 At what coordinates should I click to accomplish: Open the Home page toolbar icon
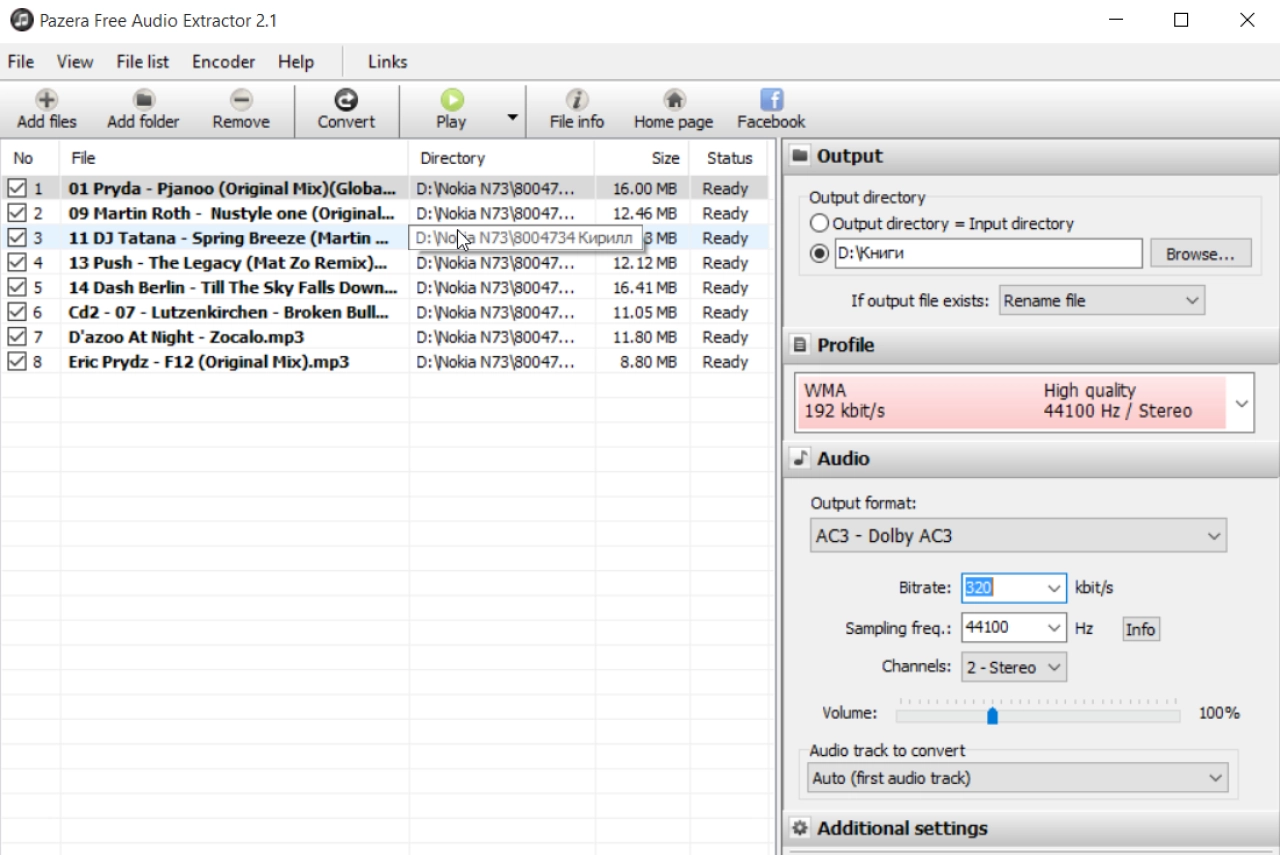point(674,99)
